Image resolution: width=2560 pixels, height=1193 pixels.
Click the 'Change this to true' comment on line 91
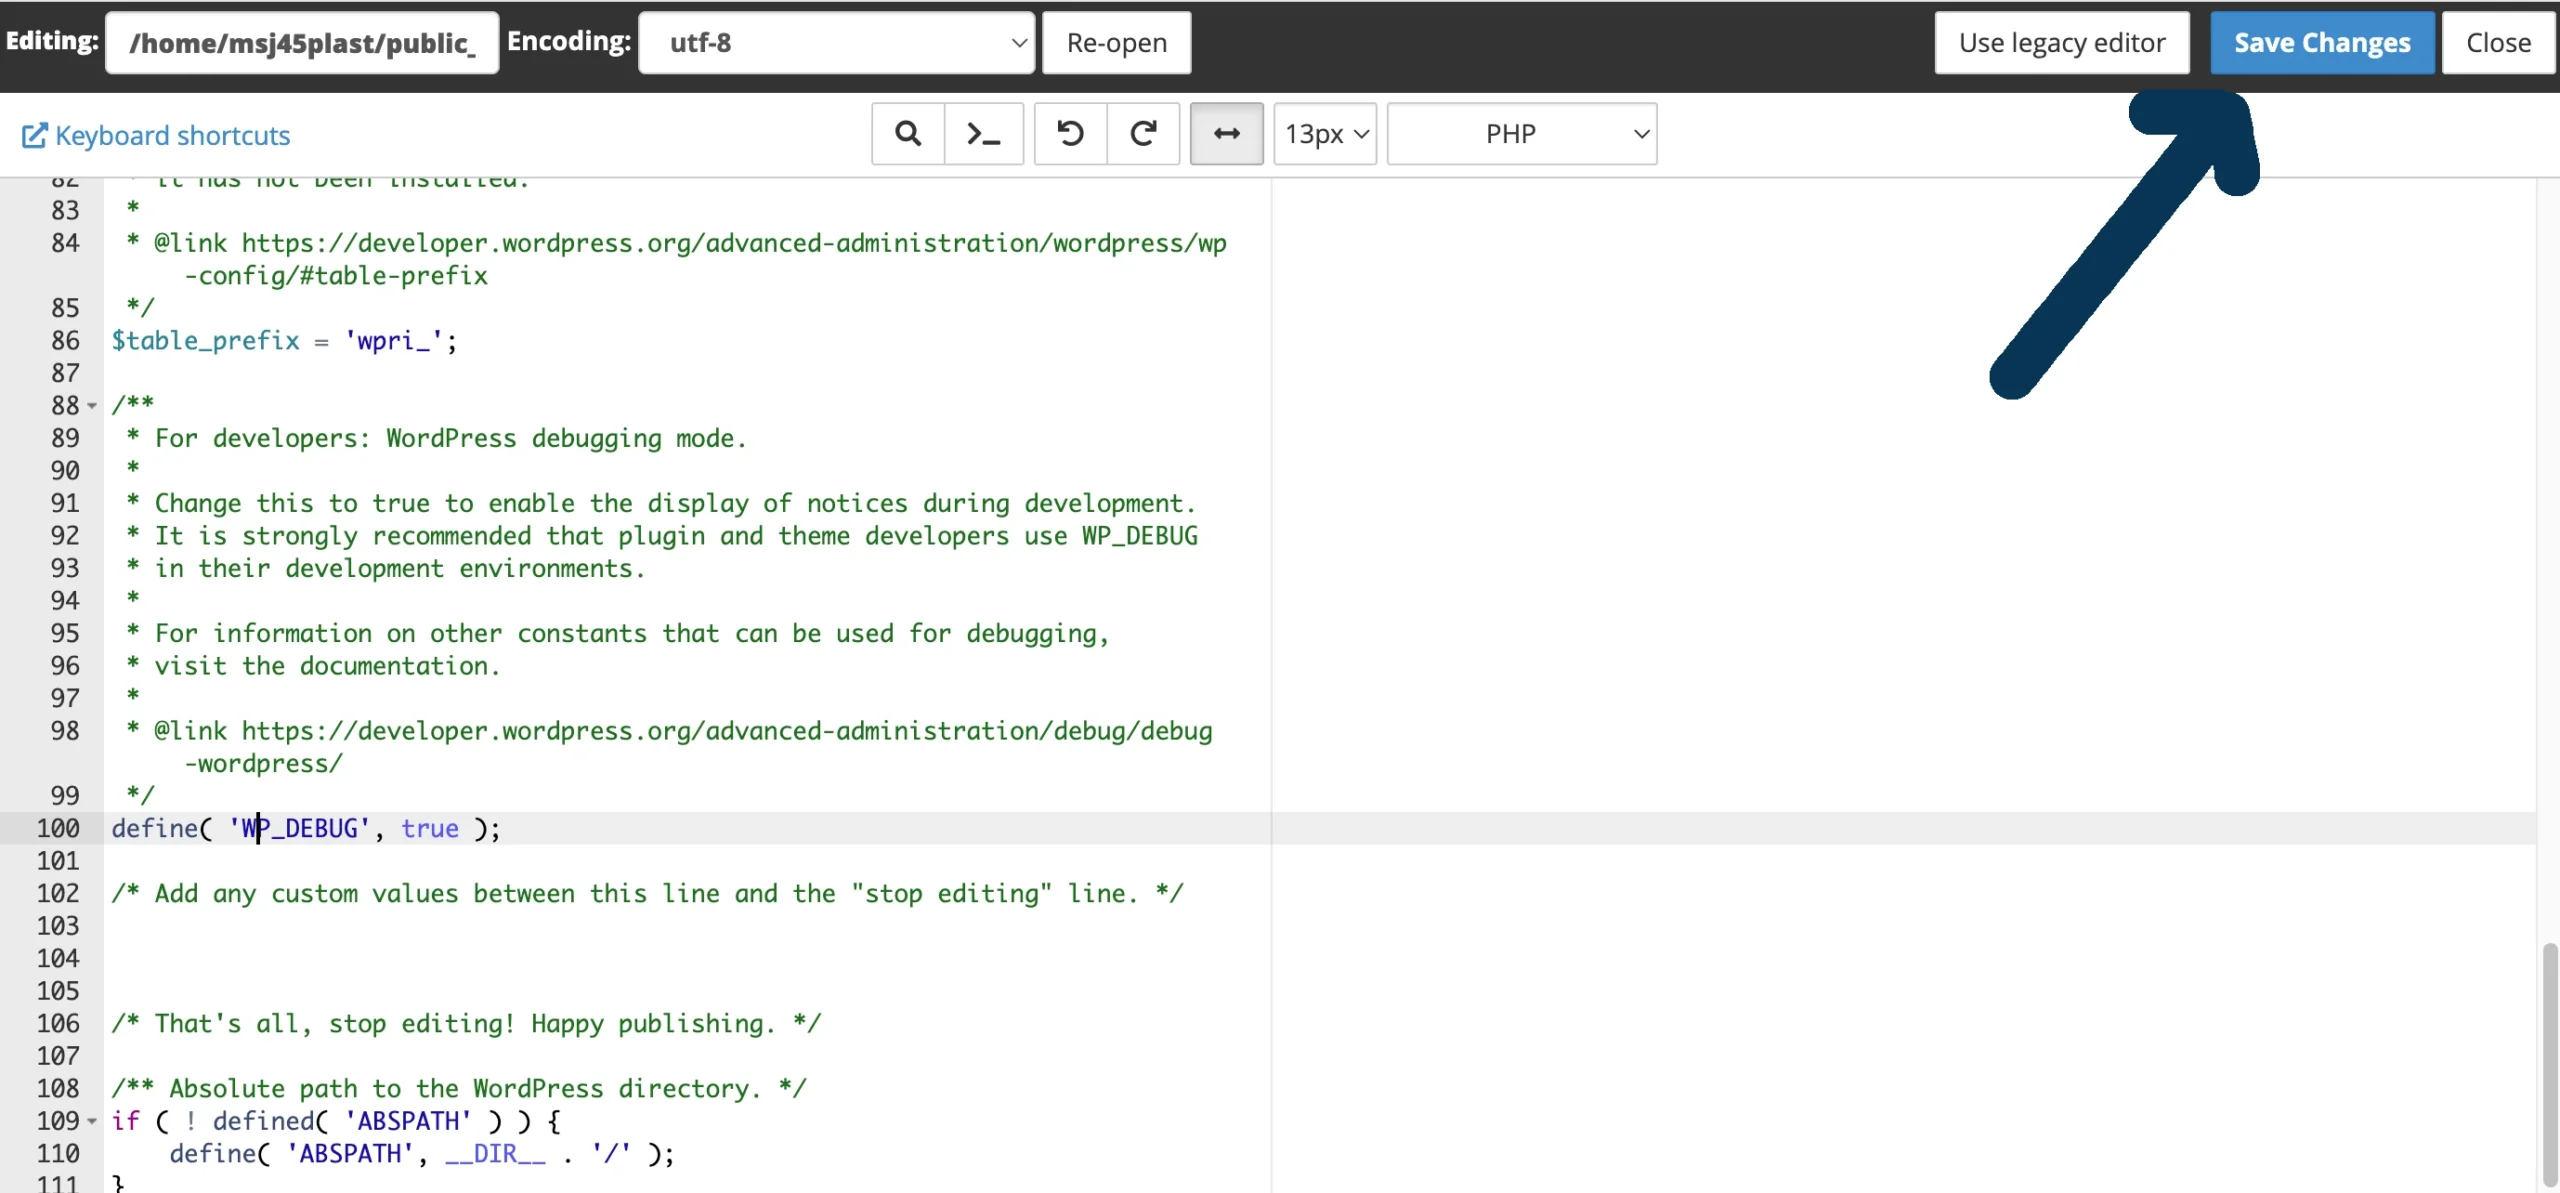click(x=674, y=504)
